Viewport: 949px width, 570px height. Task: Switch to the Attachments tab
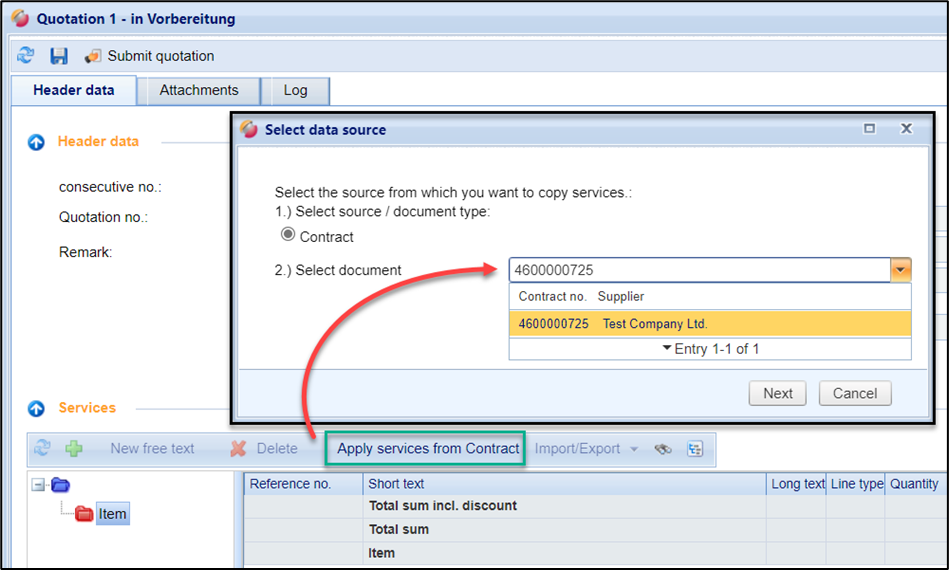click(199, 90)
